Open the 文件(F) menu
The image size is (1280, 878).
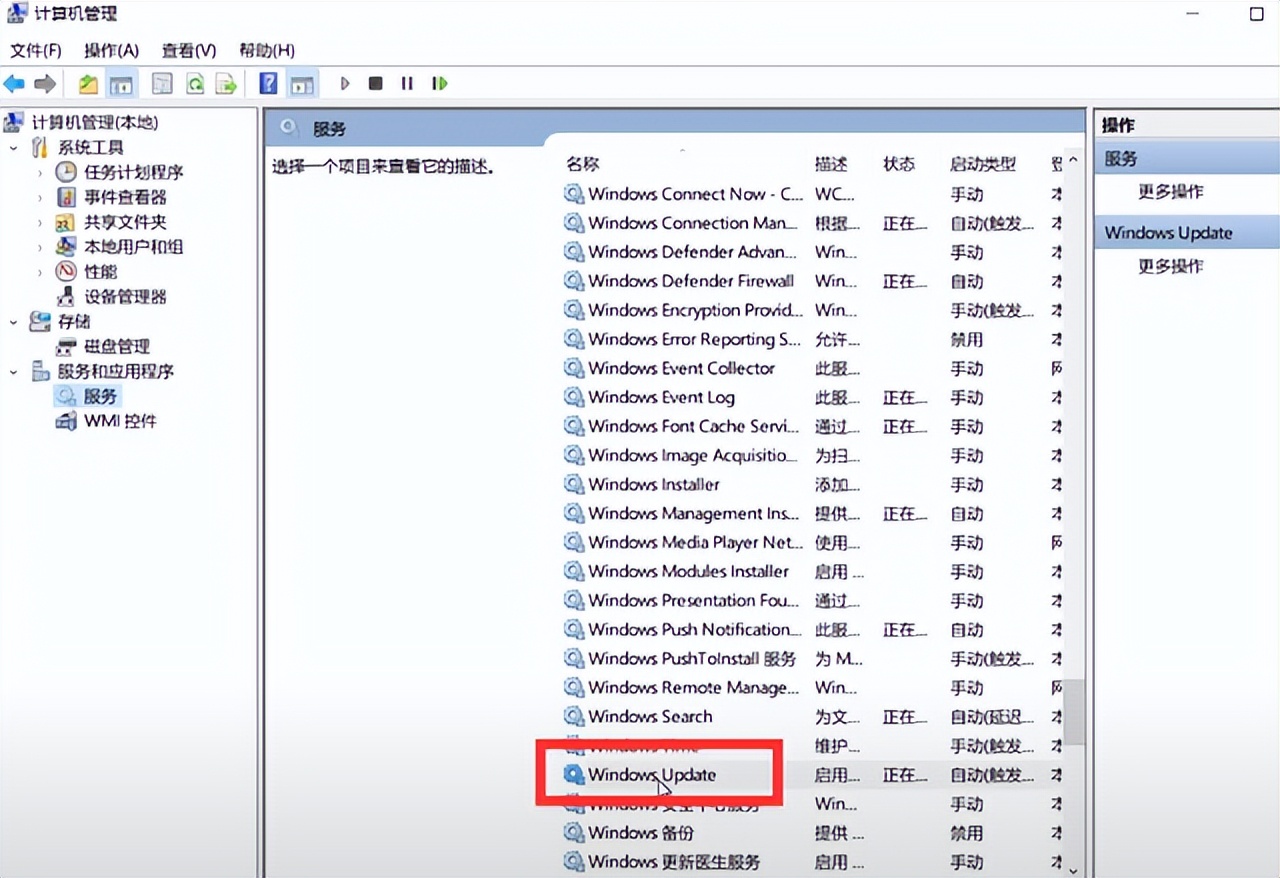pos(35,50)
